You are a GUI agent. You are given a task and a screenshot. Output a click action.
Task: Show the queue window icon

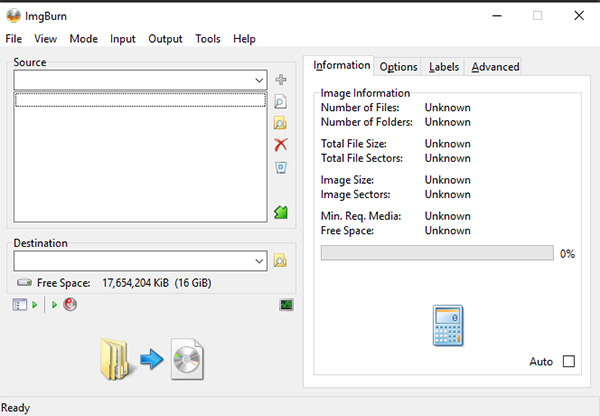point(20,305)
